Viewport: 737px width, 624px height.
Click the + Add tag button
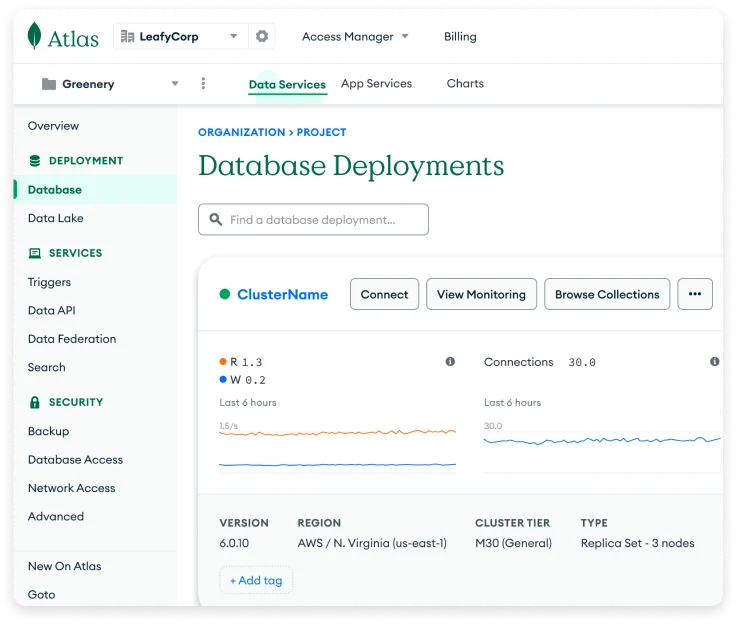pos(256,580)
